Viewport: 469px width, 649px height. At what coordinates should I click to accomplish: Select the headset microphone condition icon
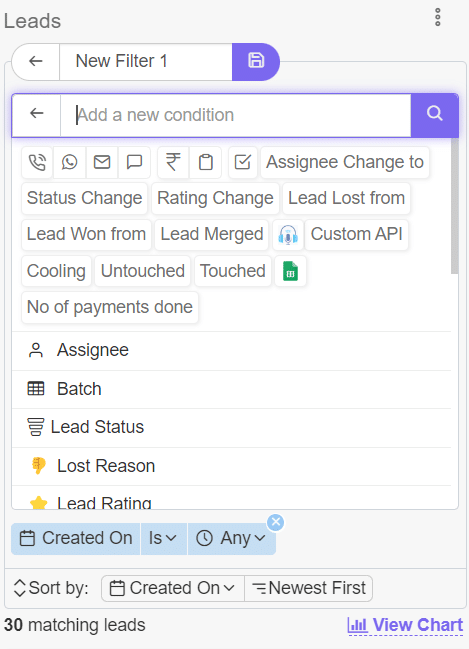(288, 235)
